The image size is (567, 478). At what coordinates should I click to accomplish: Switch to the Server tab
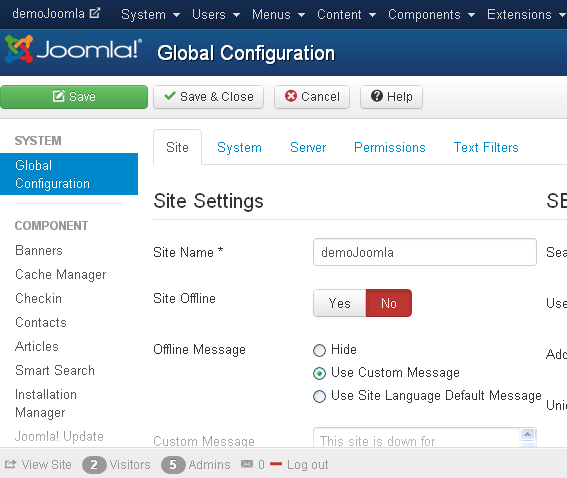coord(308,148)
